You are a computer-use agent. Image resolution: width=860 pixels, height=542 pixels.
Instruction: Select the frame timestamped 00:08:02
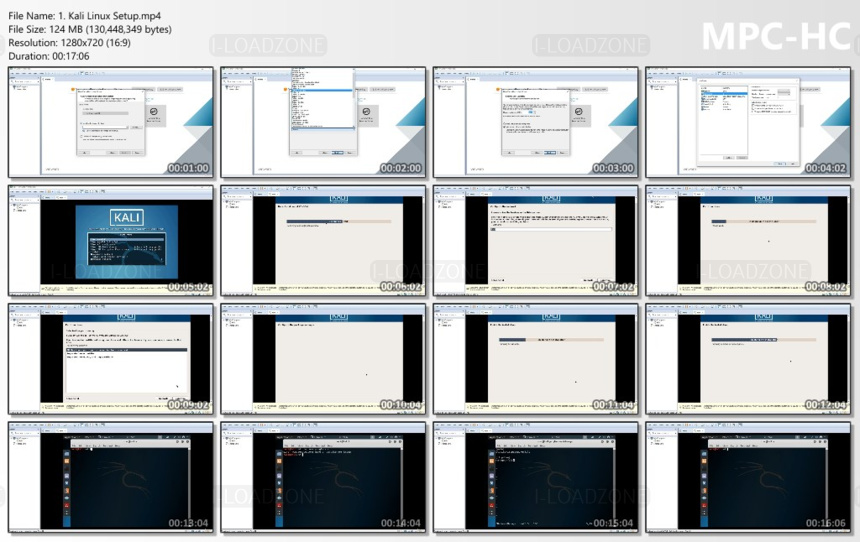748,241
